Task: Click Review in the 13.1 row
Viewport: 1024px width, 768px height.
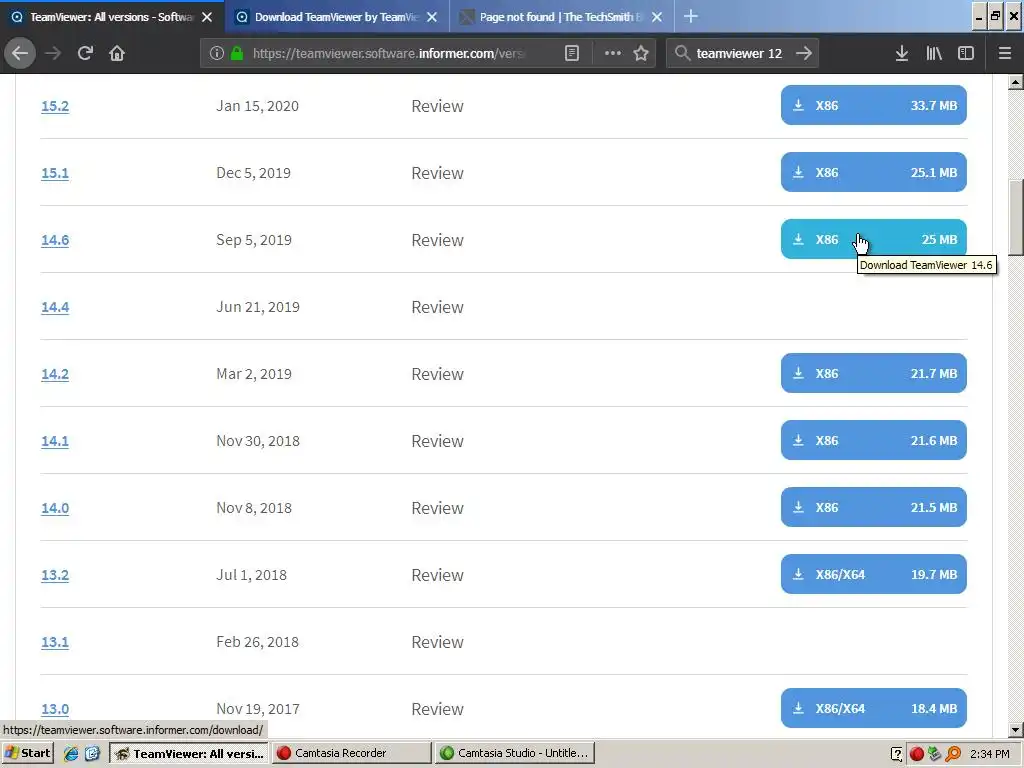Action: [438, 642]
